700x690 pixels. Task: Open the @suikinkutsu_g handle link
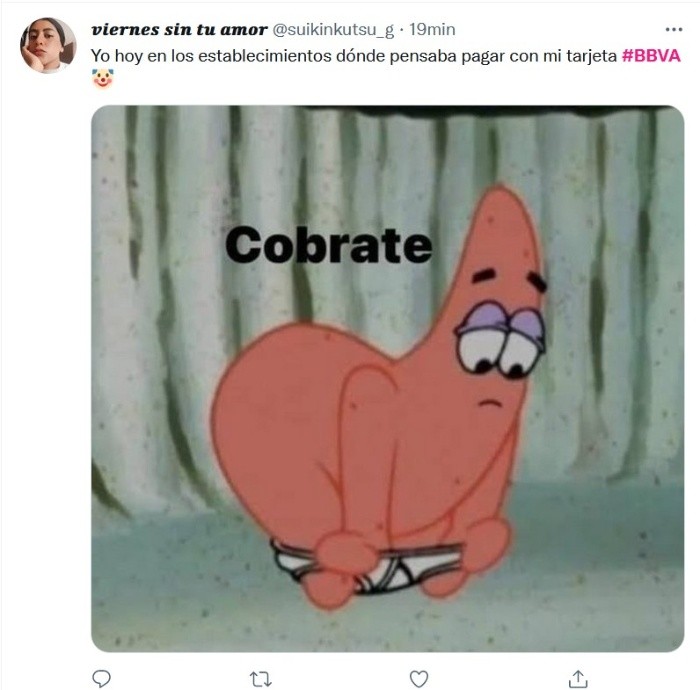click(333, 30)
